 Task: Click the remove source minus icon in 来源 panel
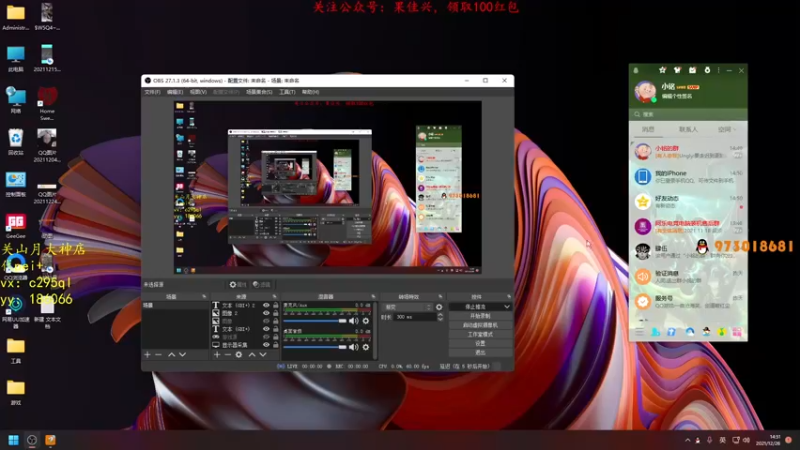(x=228, y=355)
